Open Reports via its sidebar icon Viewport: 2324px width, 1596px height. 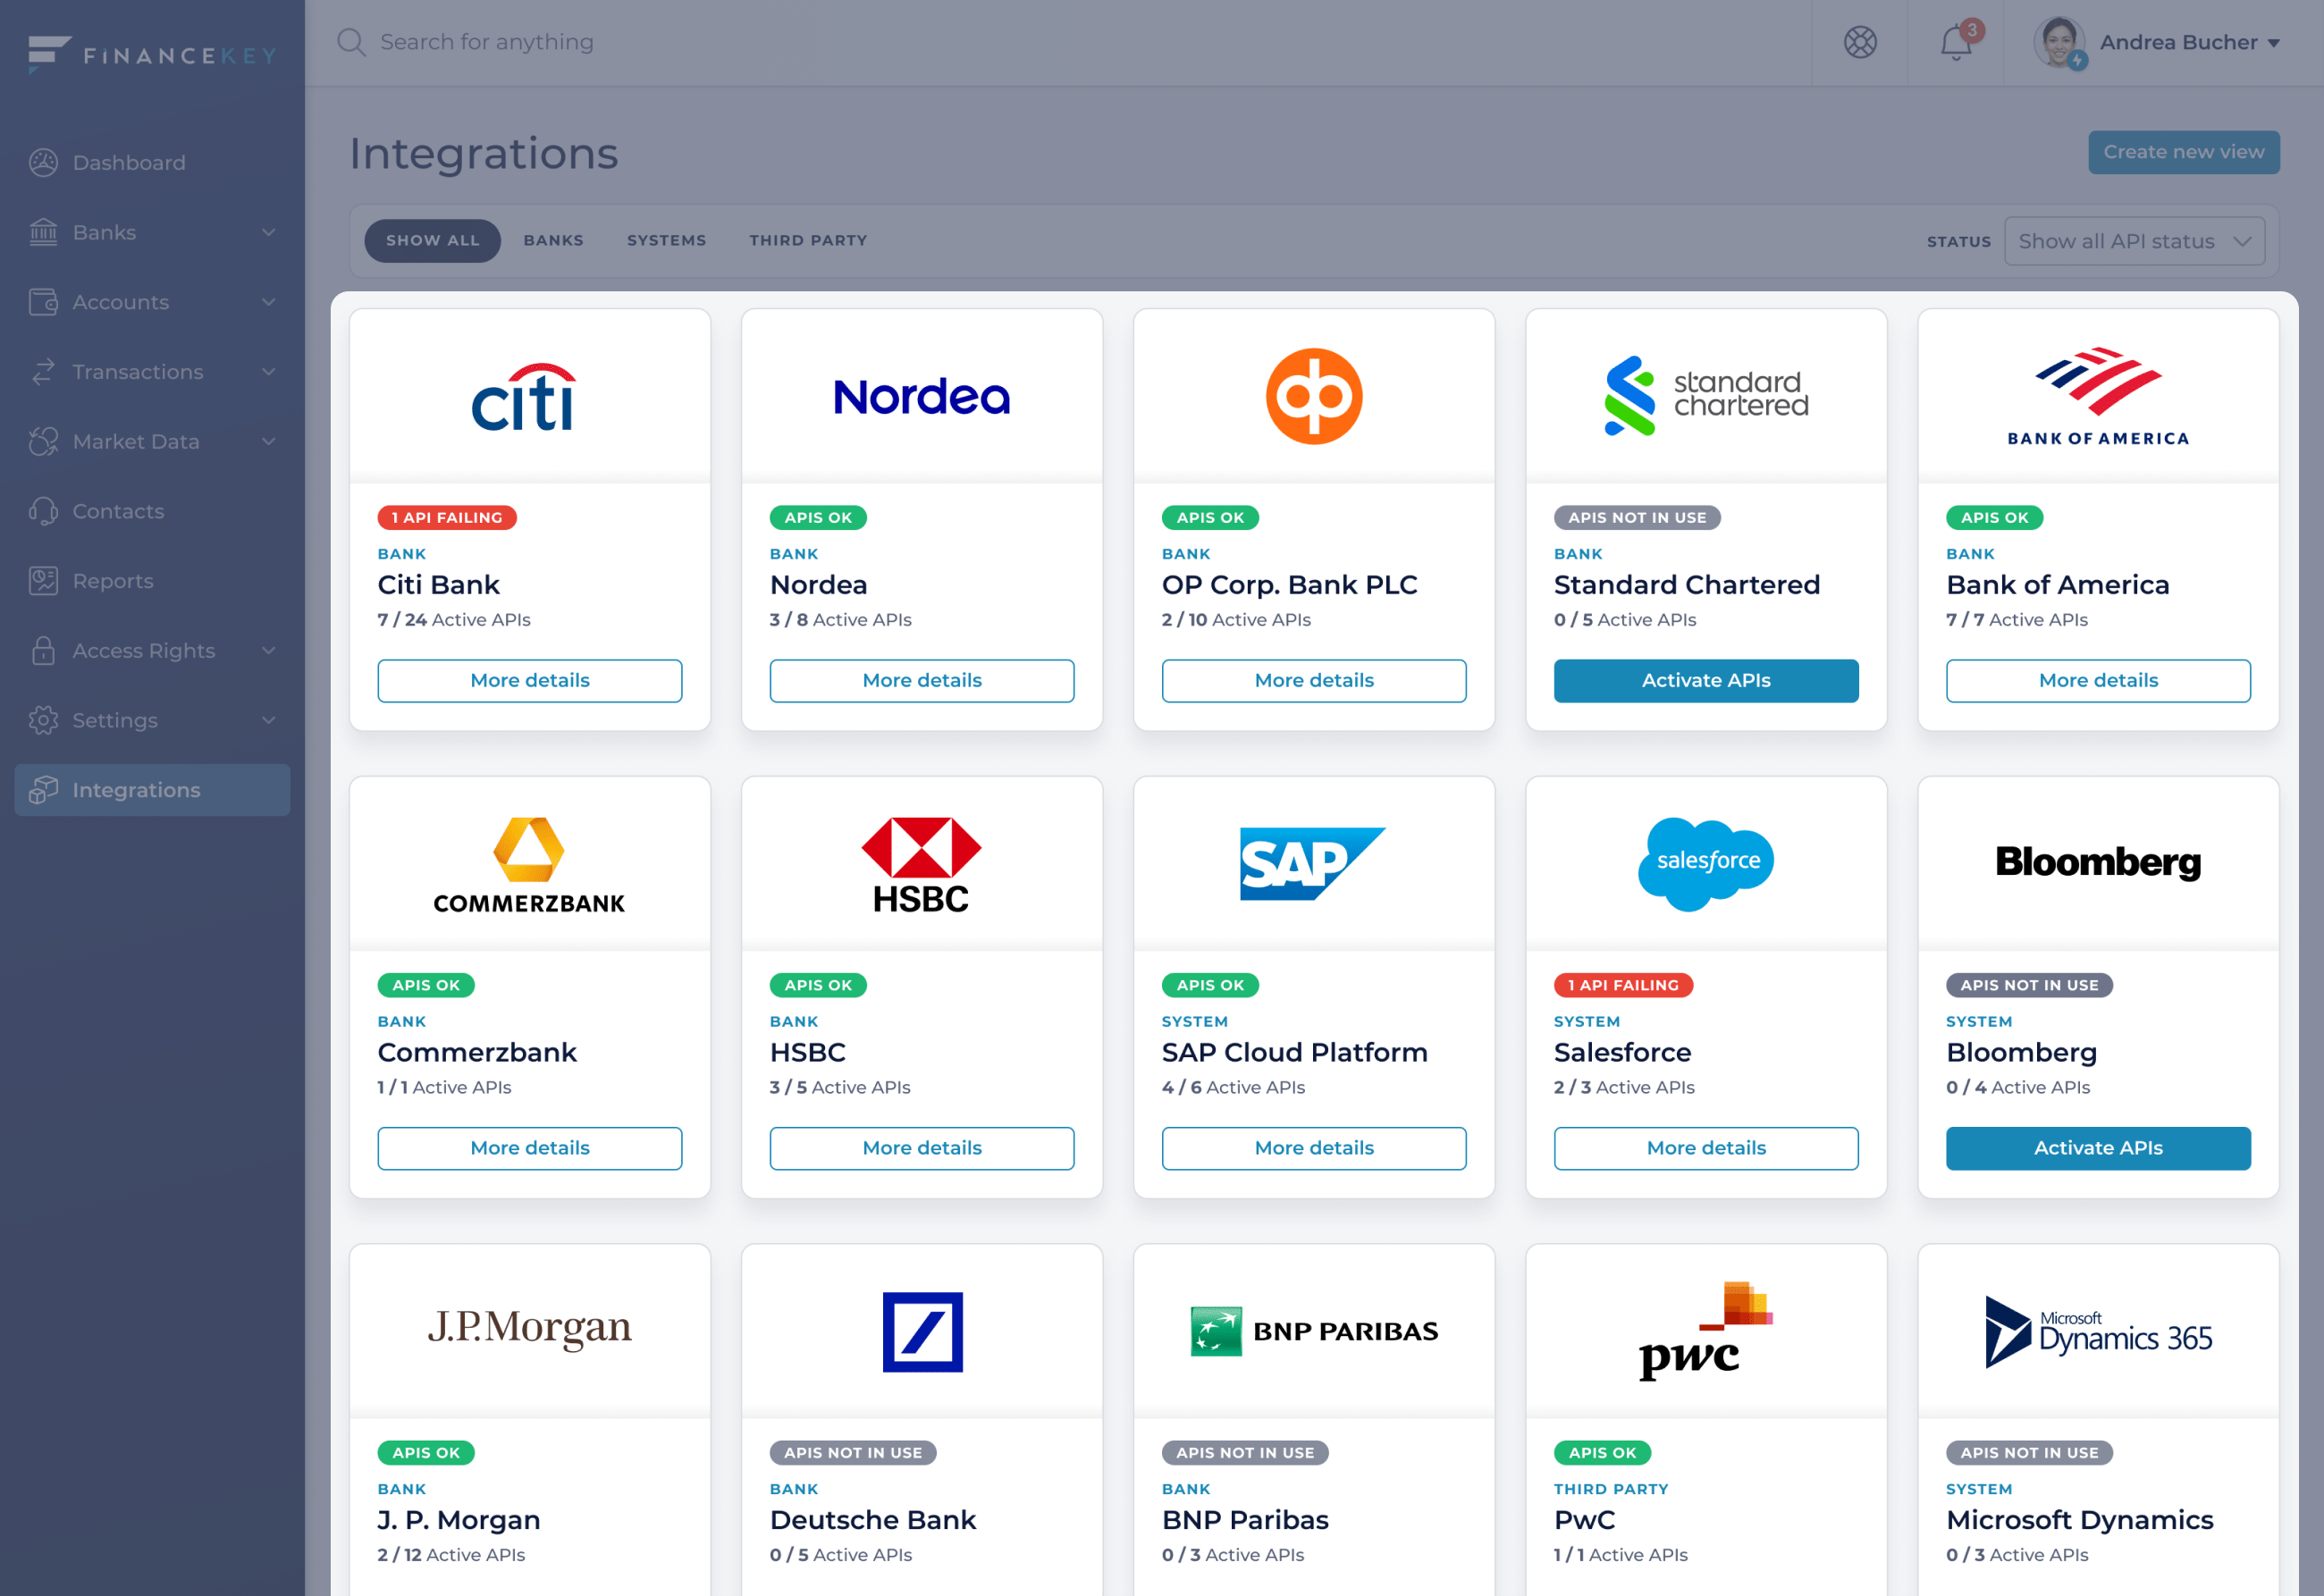(43, 581)
